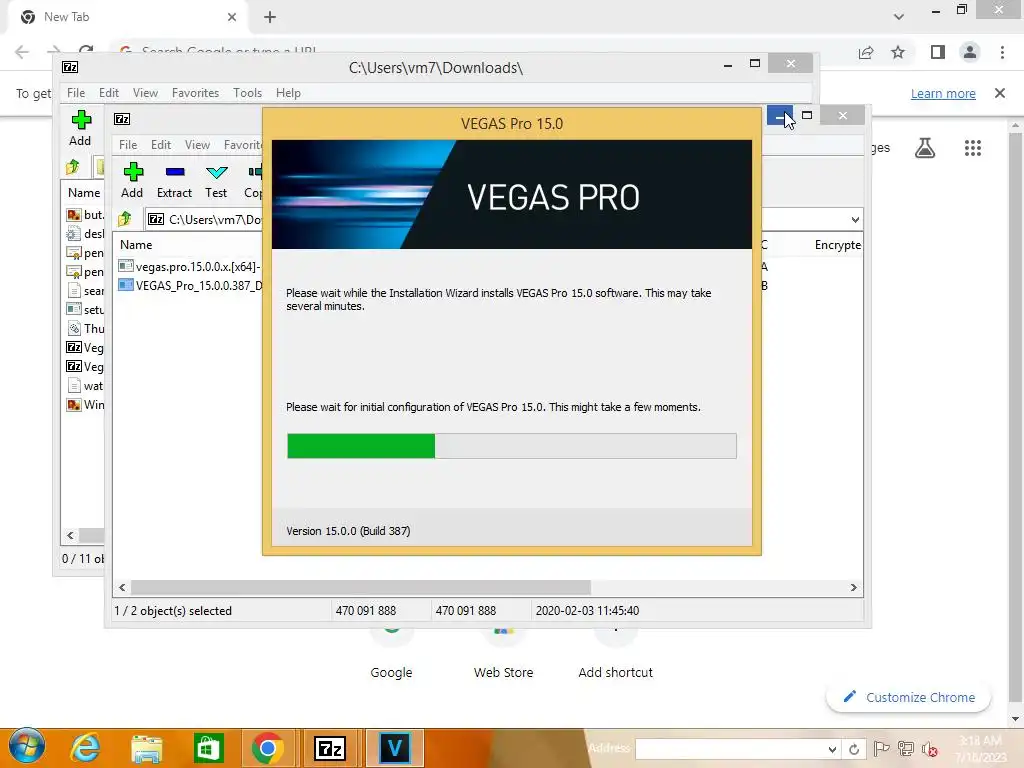Viewport: 1024px width, 768px height.
Task: Click Action Center flag tray icon
Action: (881, 748)
